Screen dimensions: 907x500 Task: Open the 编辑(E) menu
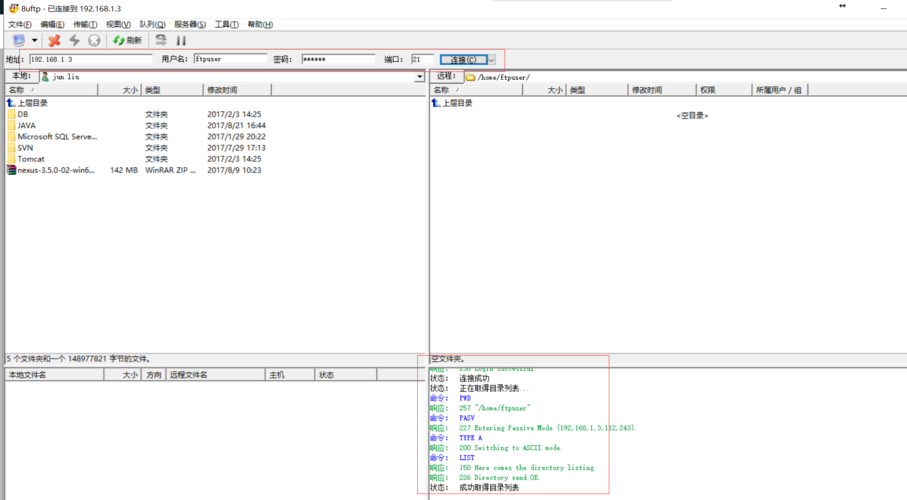coord(52,24)
